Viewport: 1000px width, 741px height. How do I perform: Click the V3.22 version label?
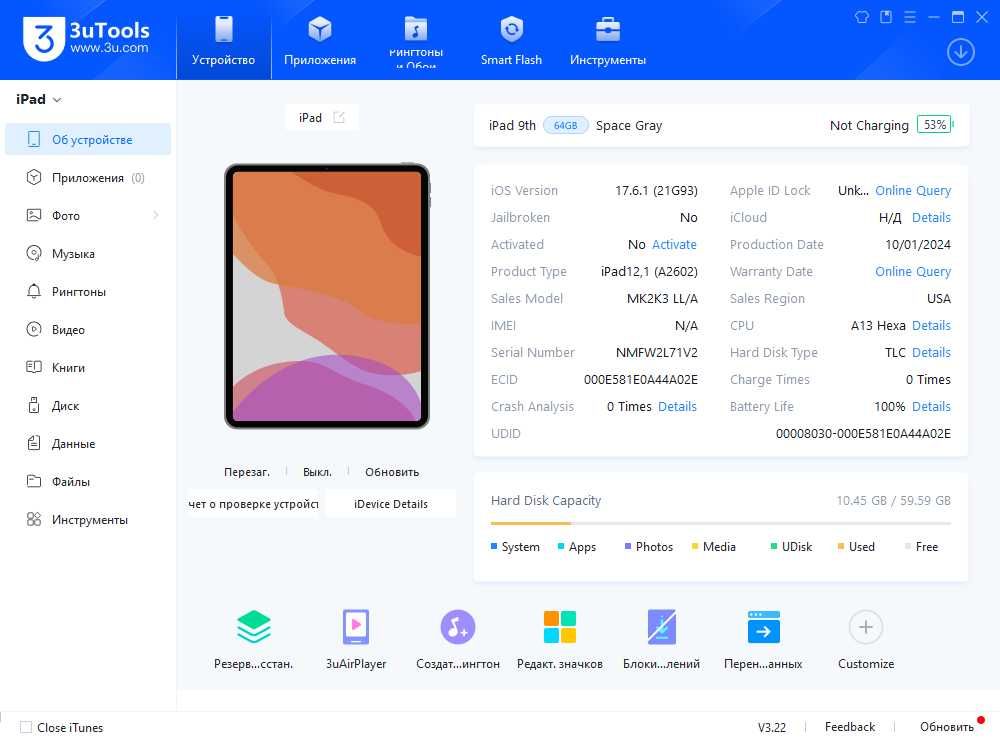(772, 727)
